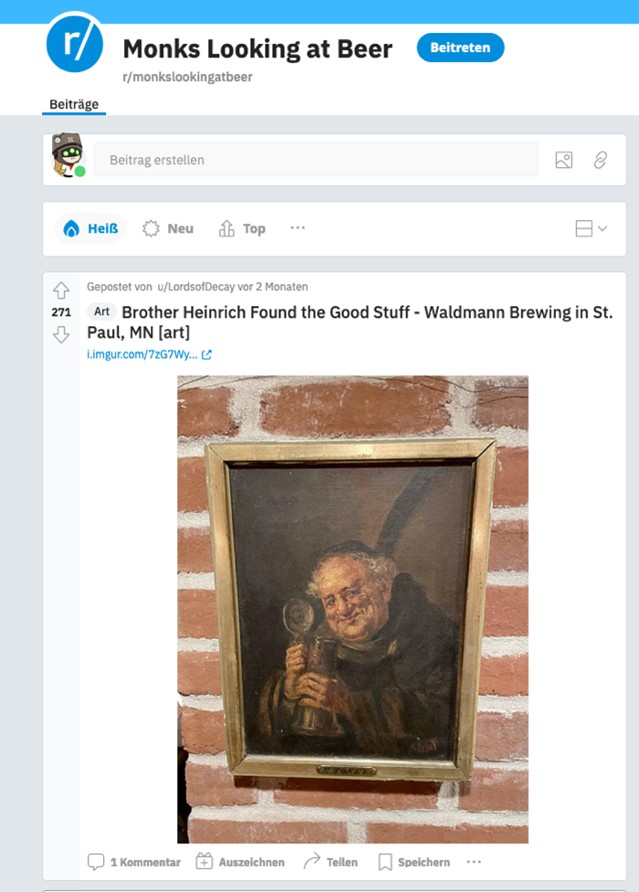
Task: Toggle Speichern bookmark for the post
Action: pos(385,862)
